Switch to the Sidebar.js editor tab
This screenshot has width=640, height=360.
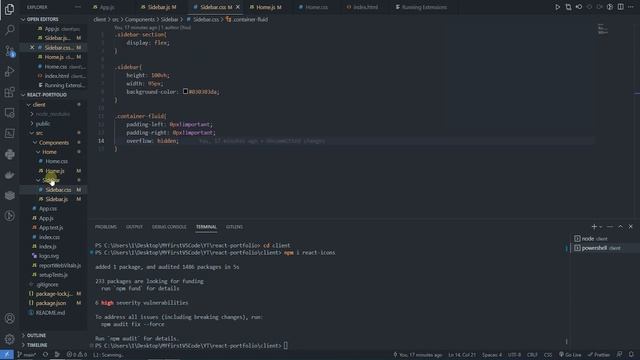pyautogui.click(x=158, y=7)
